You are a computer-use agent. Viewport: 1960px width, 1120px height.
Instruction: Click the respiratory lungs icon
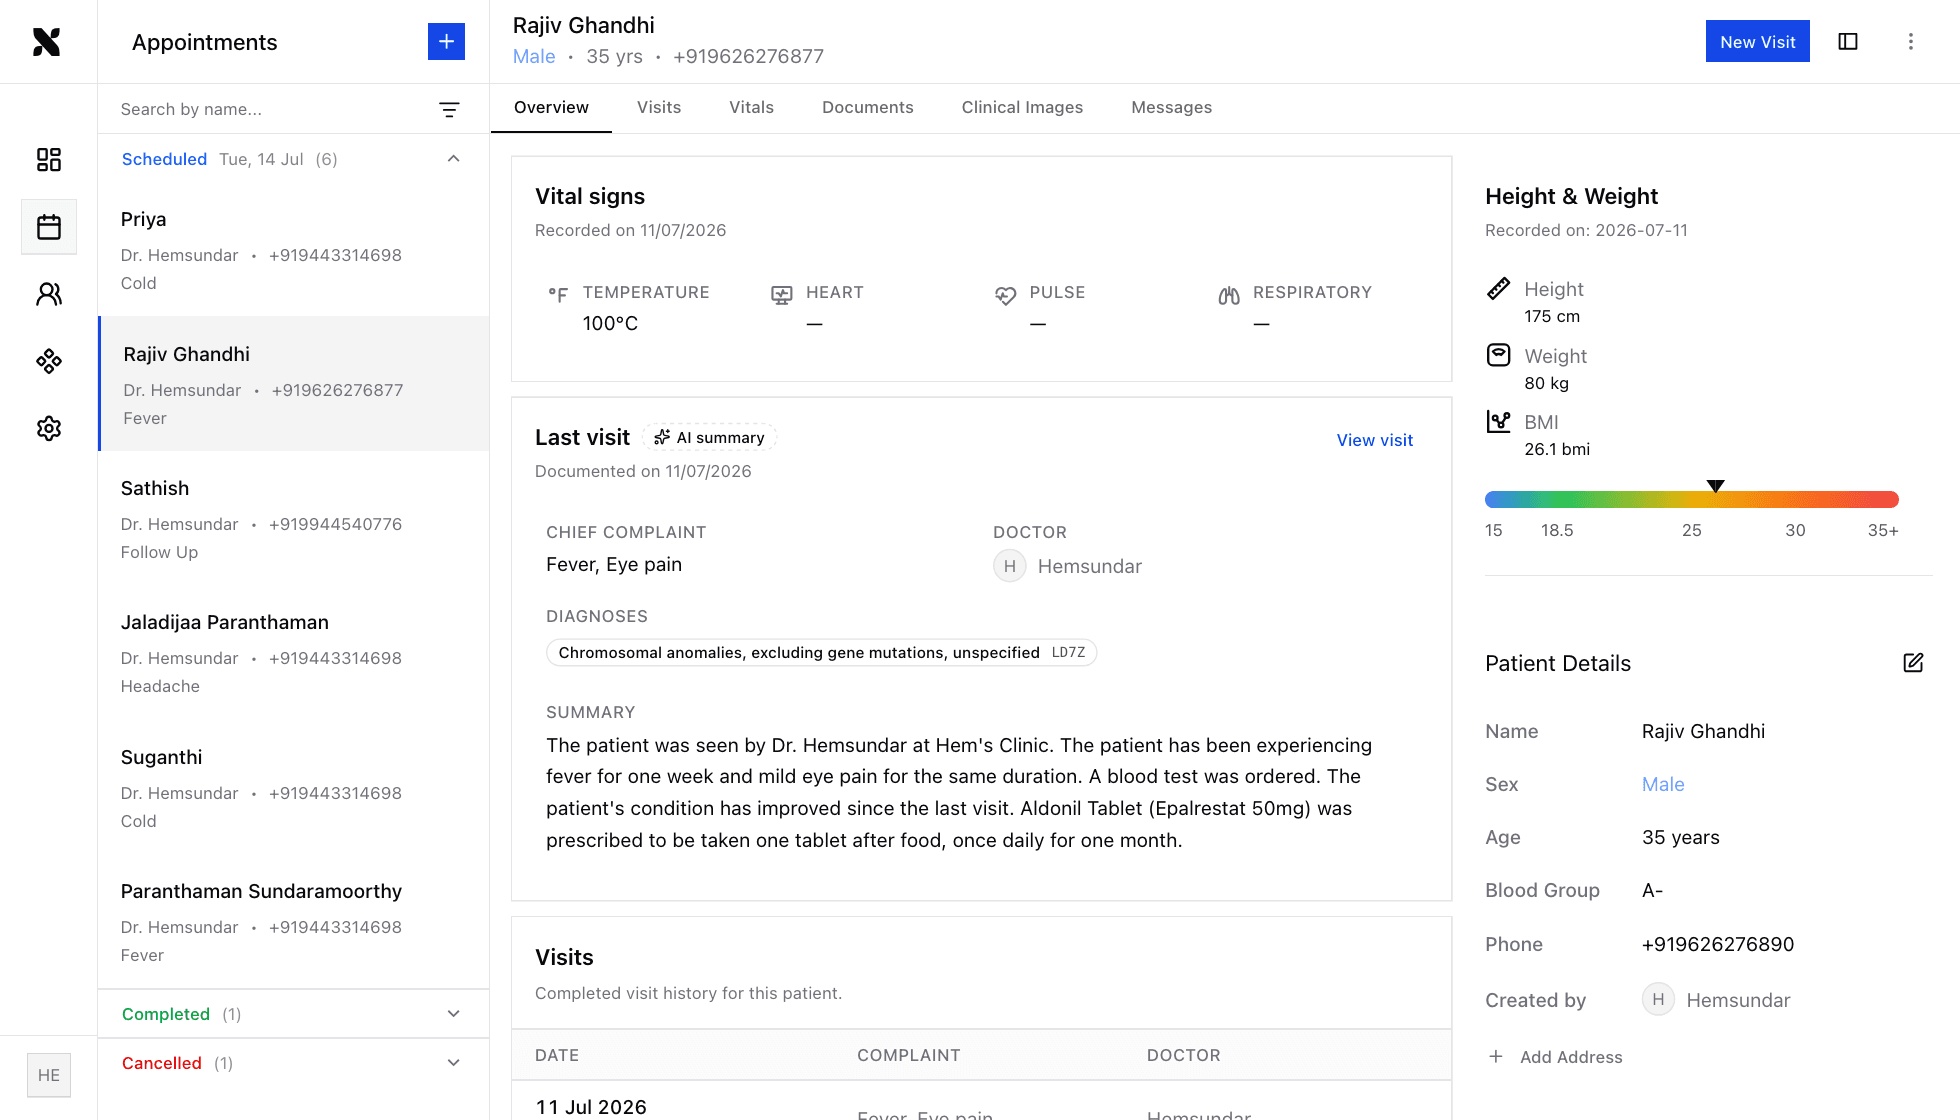click(1229, 295)
